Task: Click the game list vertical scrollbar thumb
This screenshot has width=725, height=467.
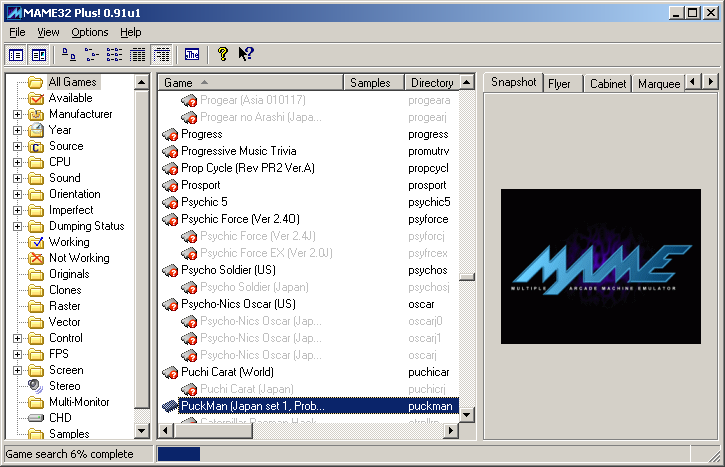Action: point(467,277)
